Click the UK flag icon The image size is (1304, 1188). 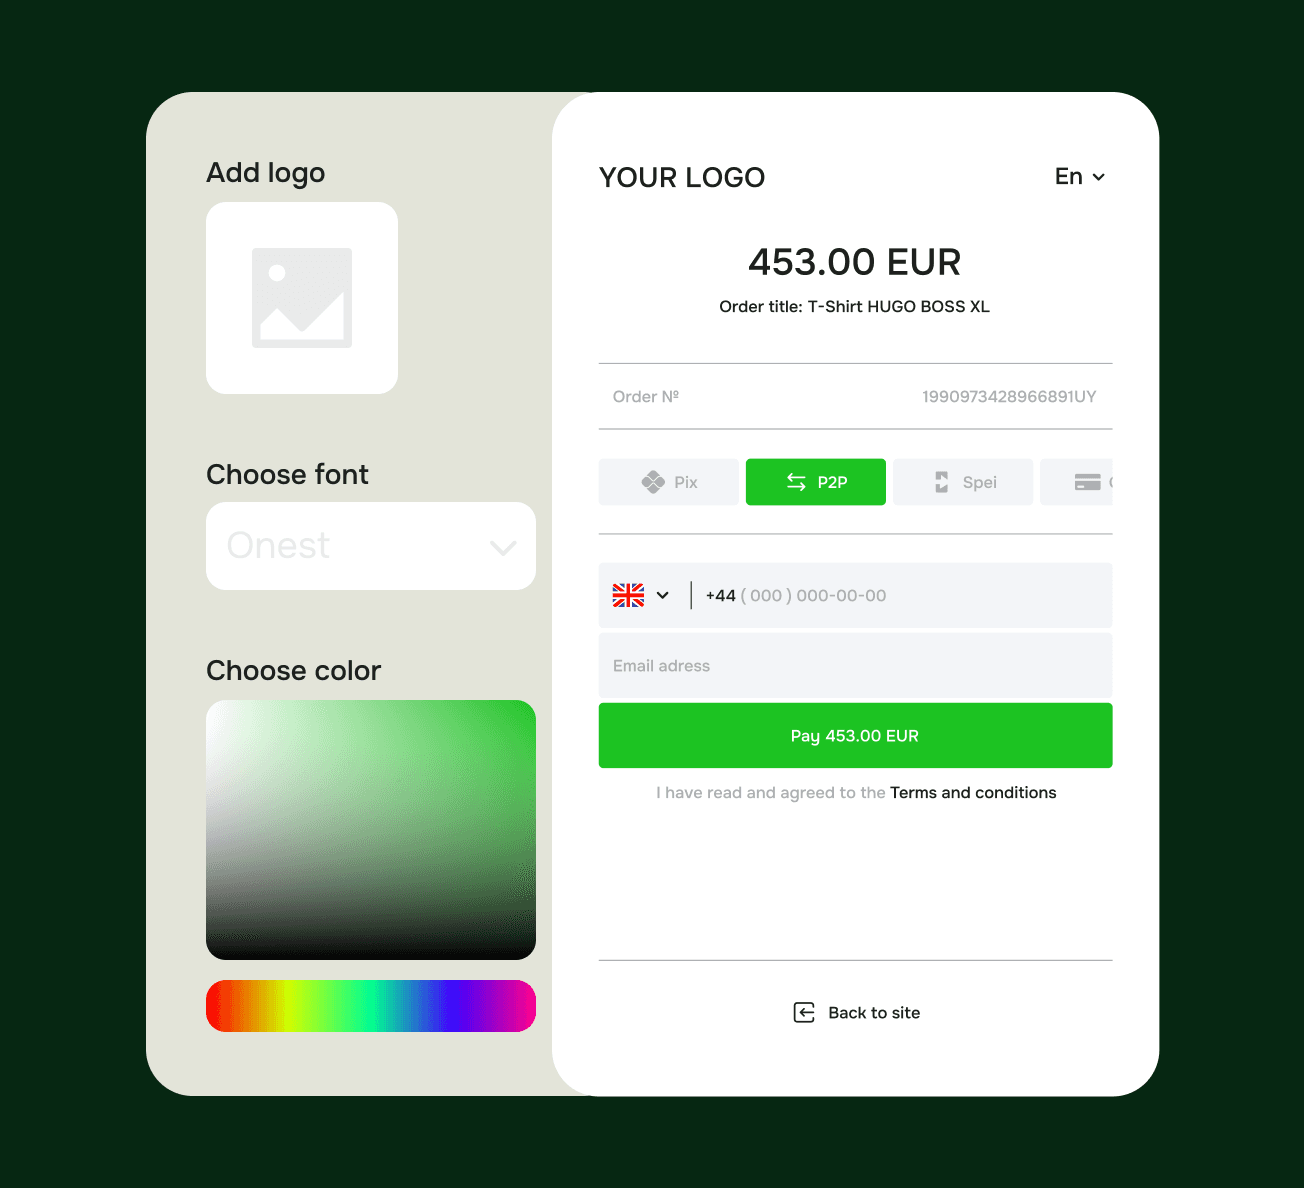[628, 595]
